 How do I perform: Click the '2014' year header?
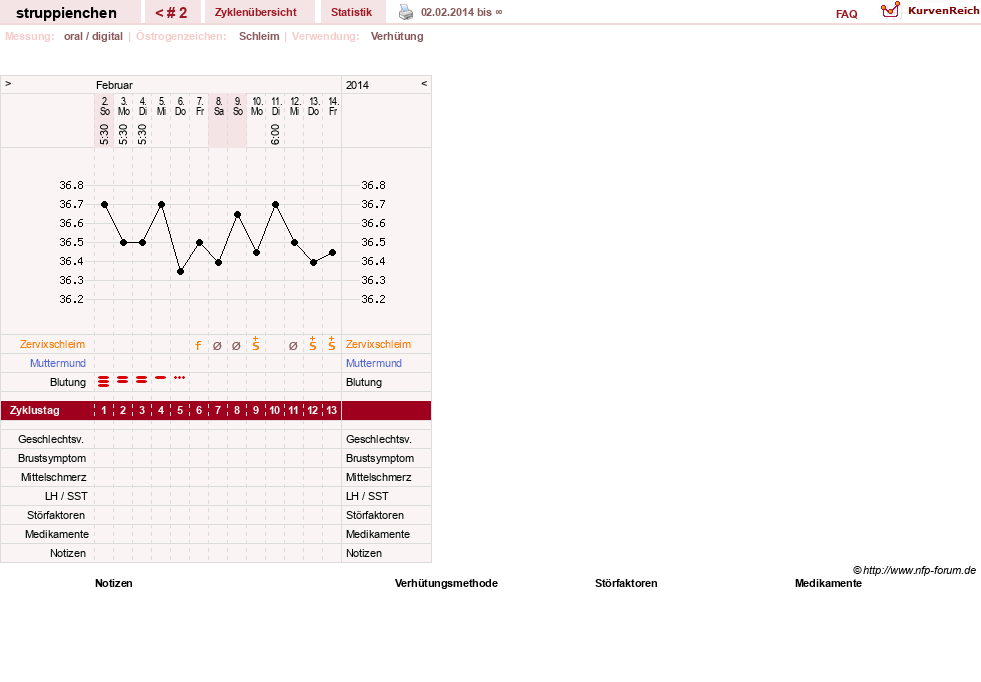357,85
